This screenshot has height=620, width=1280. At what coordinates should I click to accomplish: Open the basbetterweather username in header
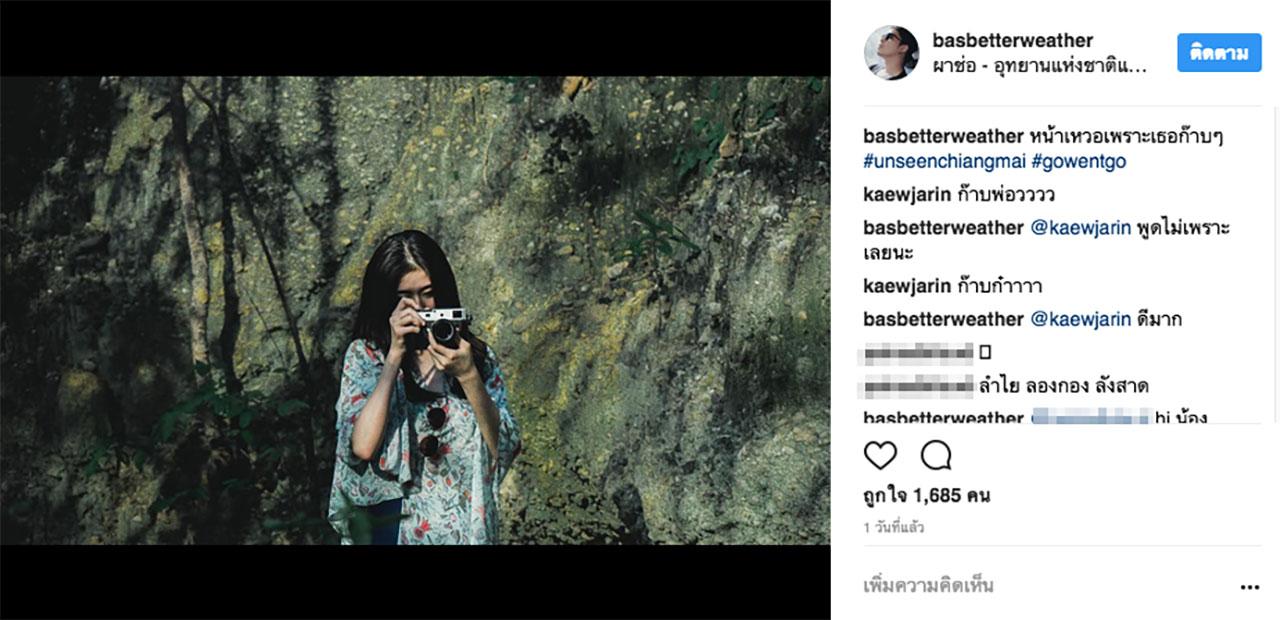tap(1012, 41)
